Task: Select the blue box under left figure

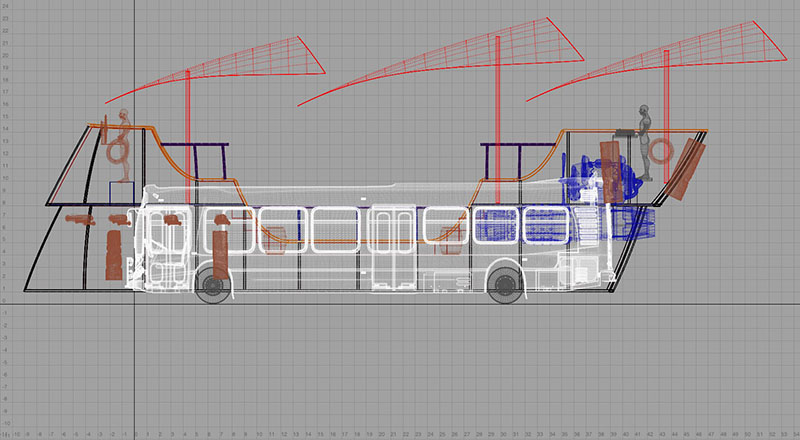Action: (x=121, y=193)
